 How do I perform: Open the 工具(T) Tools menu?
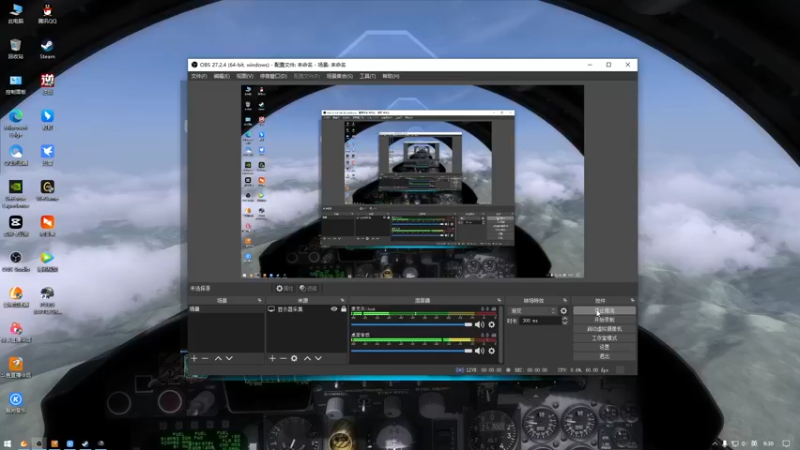click(367, 76)
